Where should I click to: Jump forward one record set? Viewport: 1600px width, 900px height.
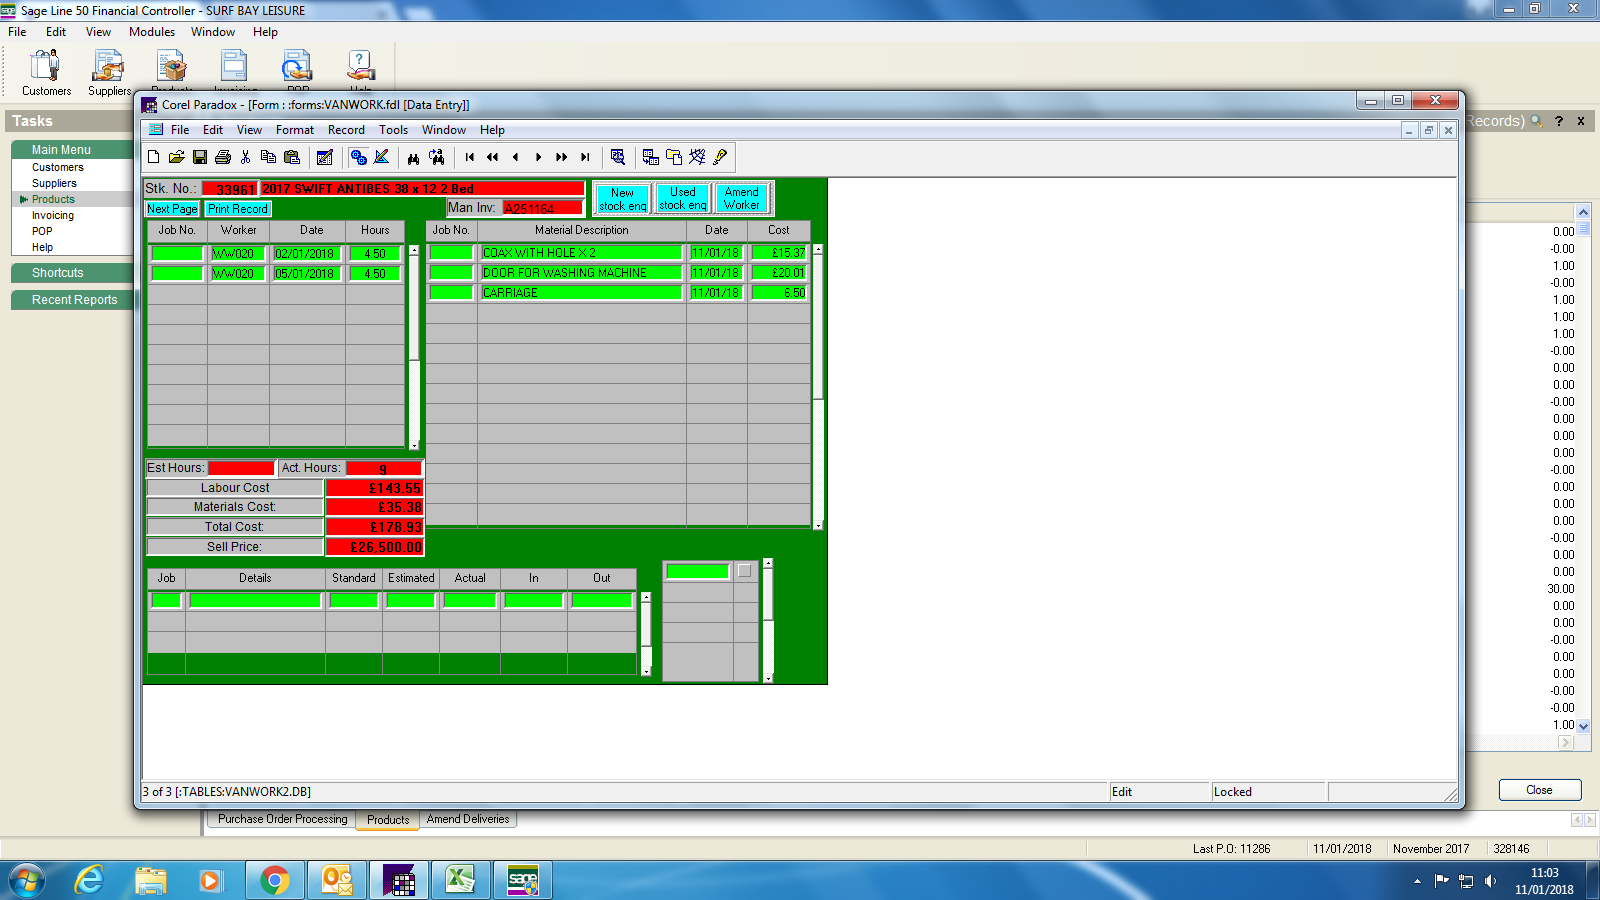point(562,157)
